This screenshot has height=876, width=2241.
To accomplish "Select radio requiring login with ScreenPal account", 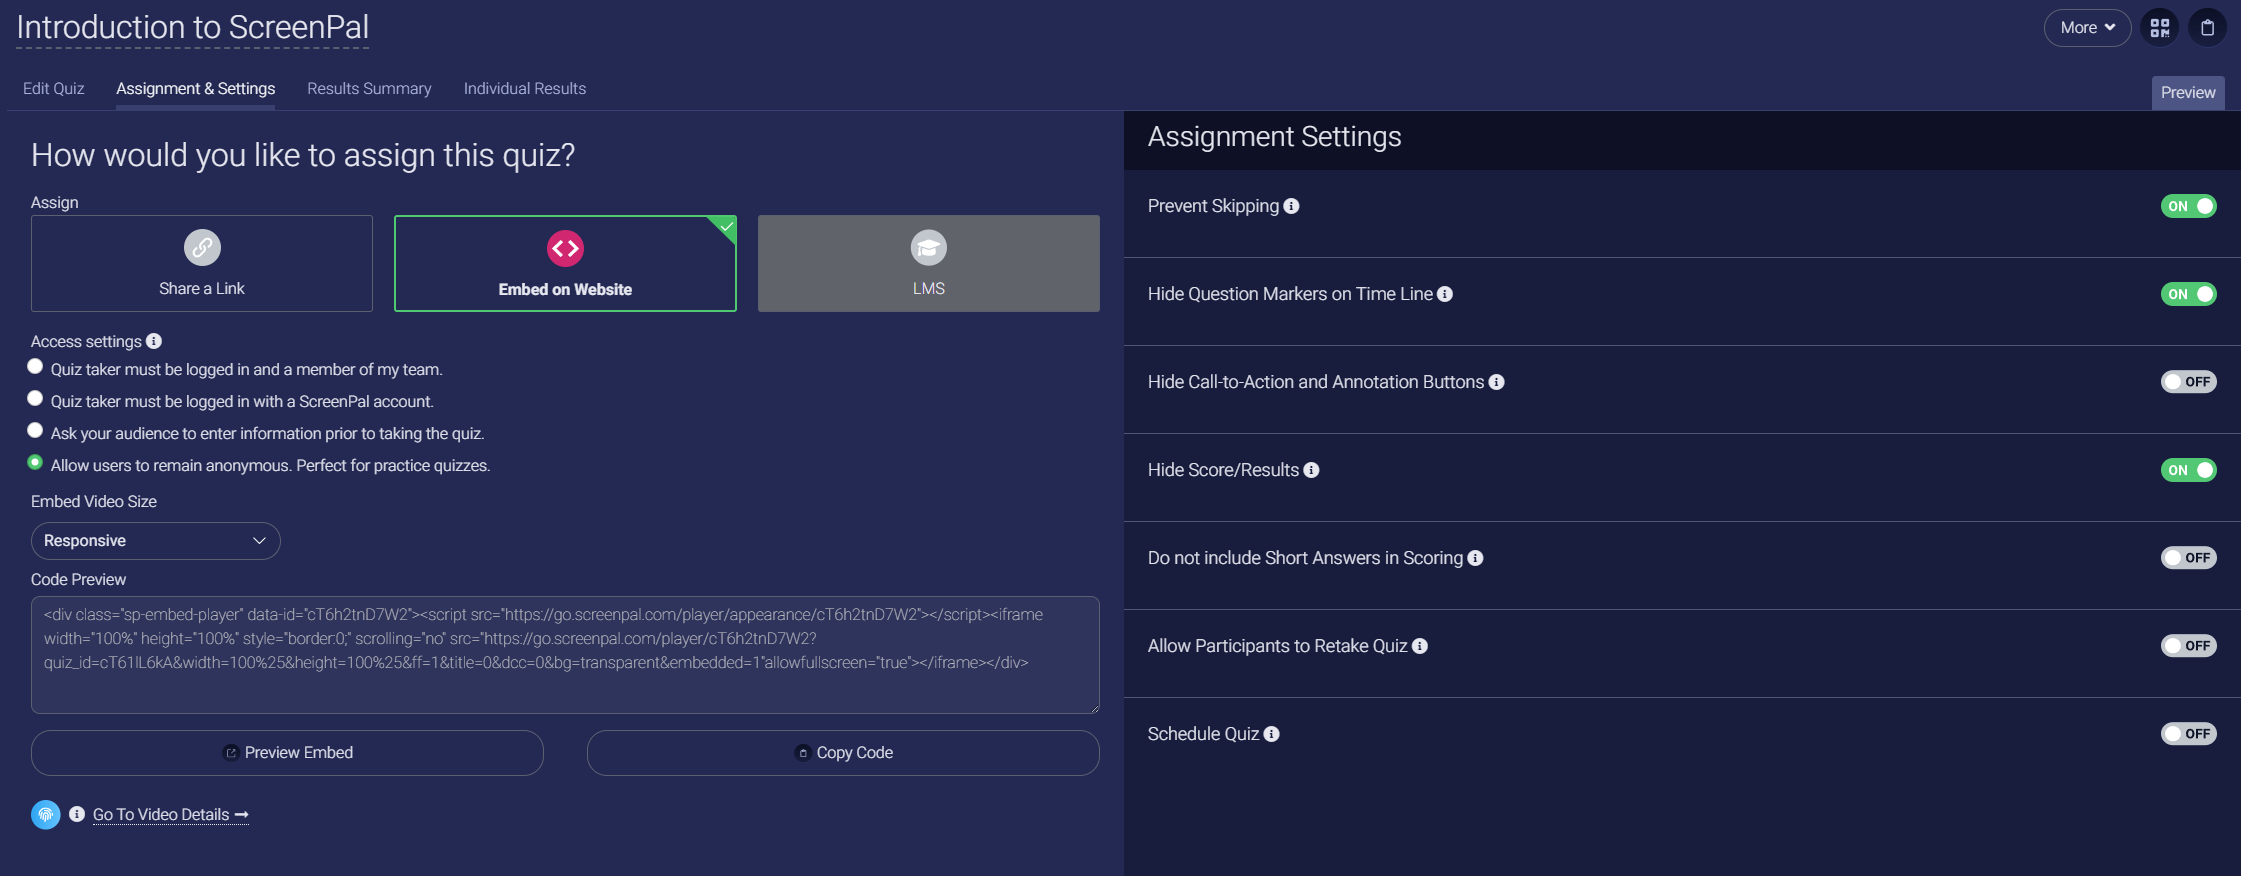I will tap(35, 399).
